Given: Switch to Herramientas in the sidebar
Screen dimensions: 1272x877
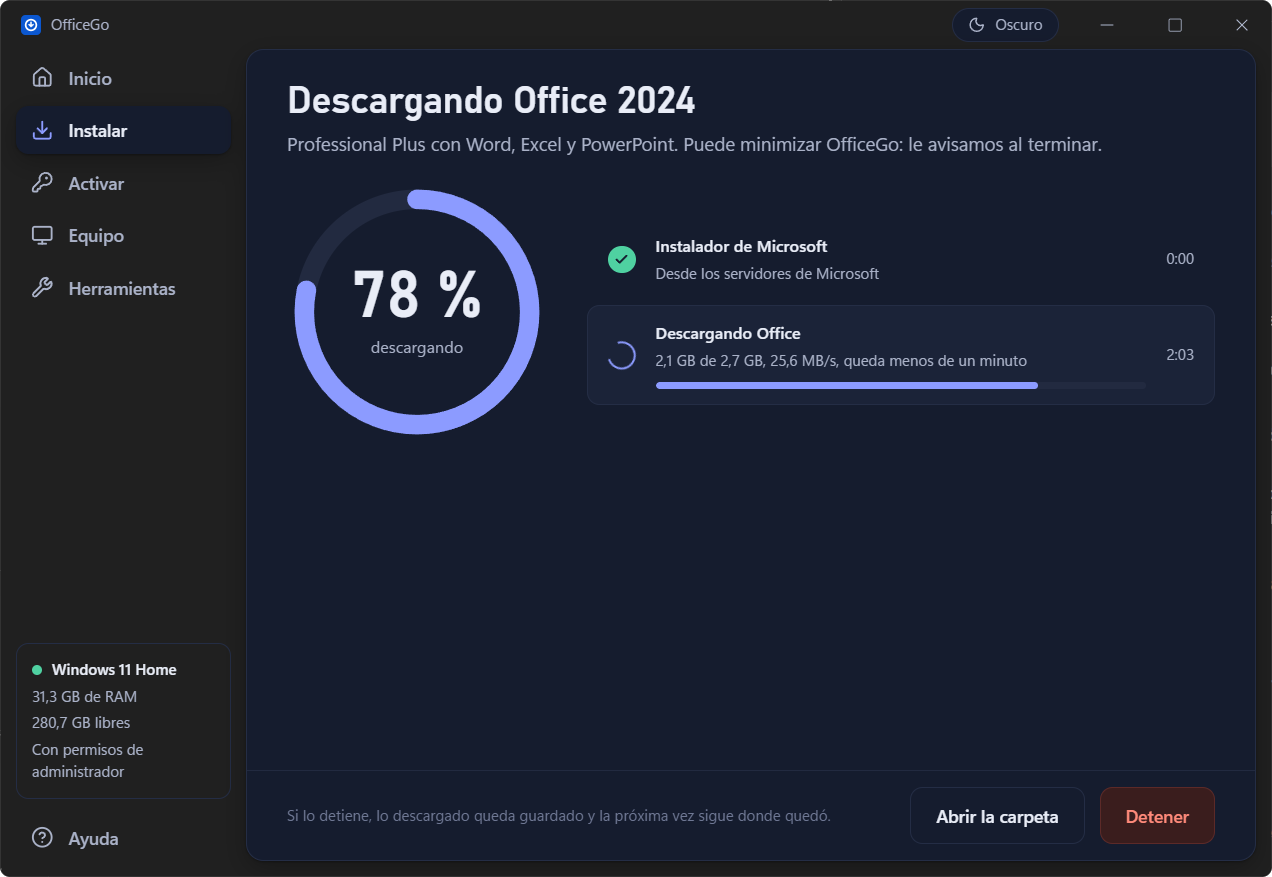Looking at the screenshot, I should 123,288.
